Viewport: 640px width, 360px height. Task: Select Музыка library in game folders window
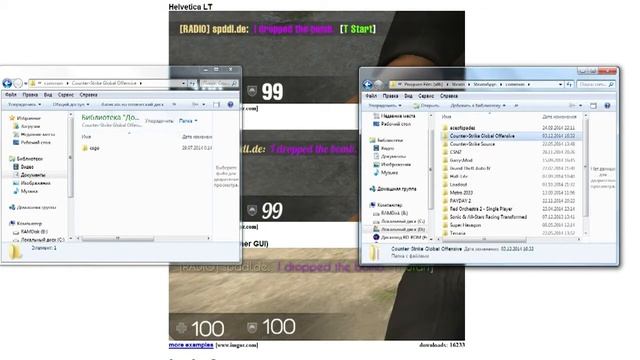pos(386,173)
